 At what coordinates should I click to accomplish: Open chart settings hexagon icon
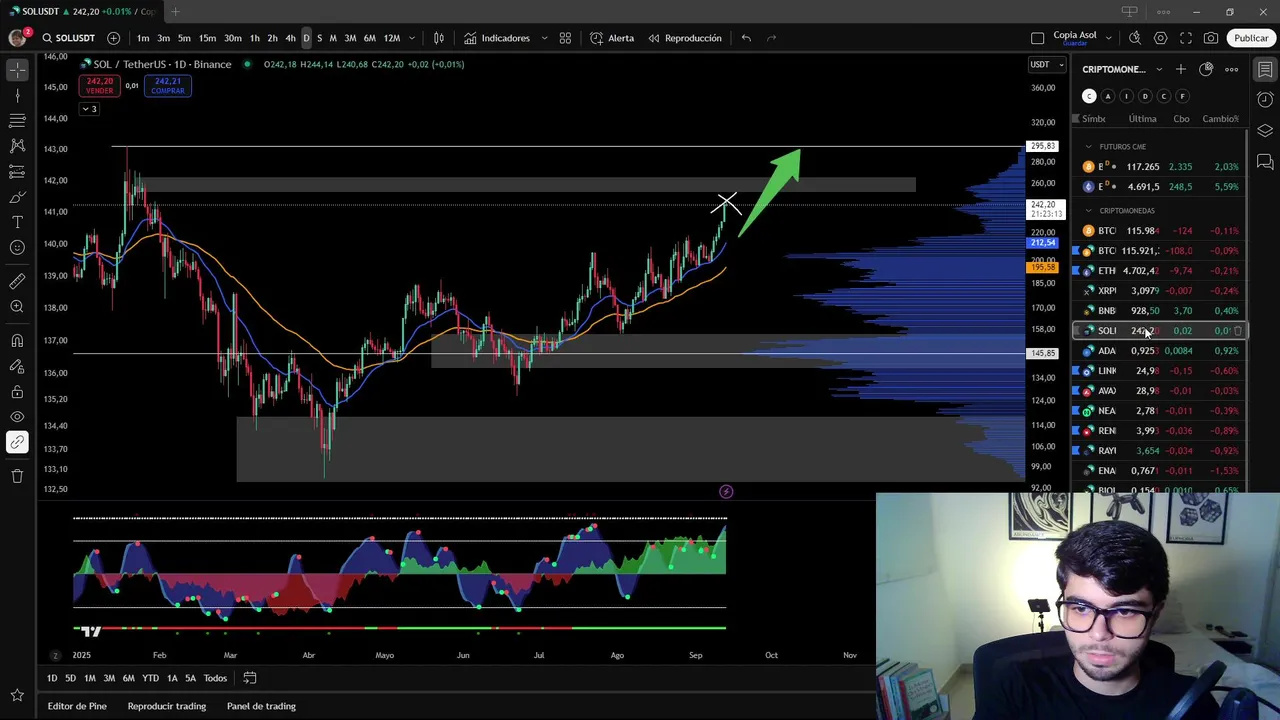tap(1160, 38)
